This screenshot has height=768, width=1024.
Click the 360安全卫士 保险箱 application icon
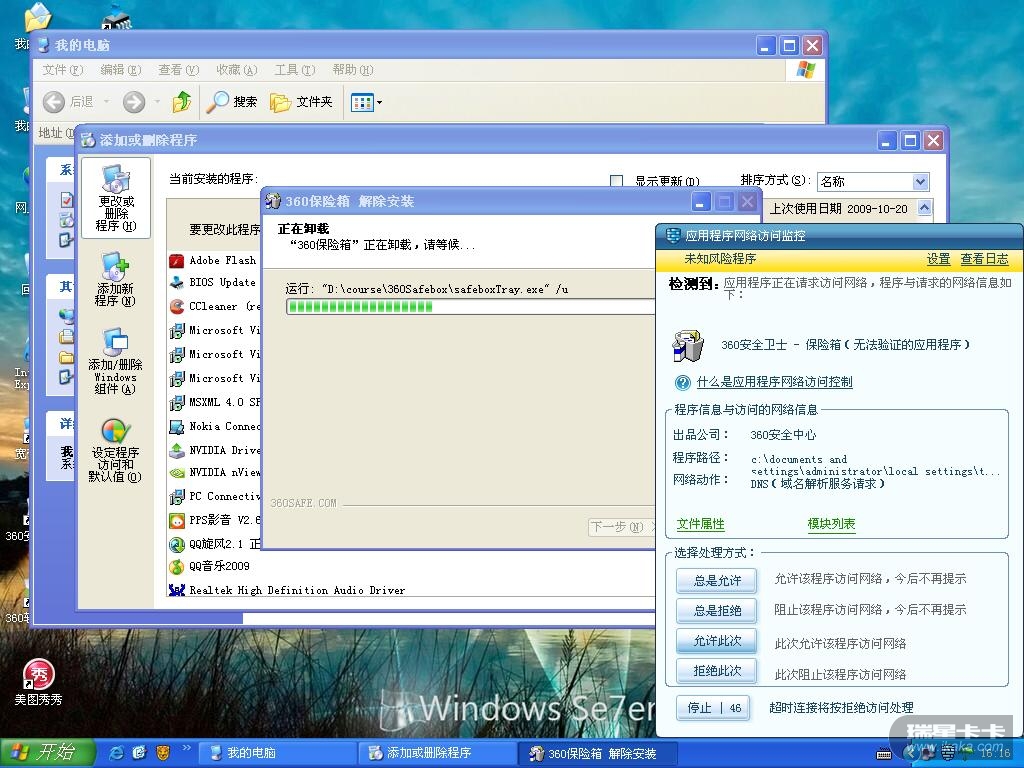[x=688, y=345]
